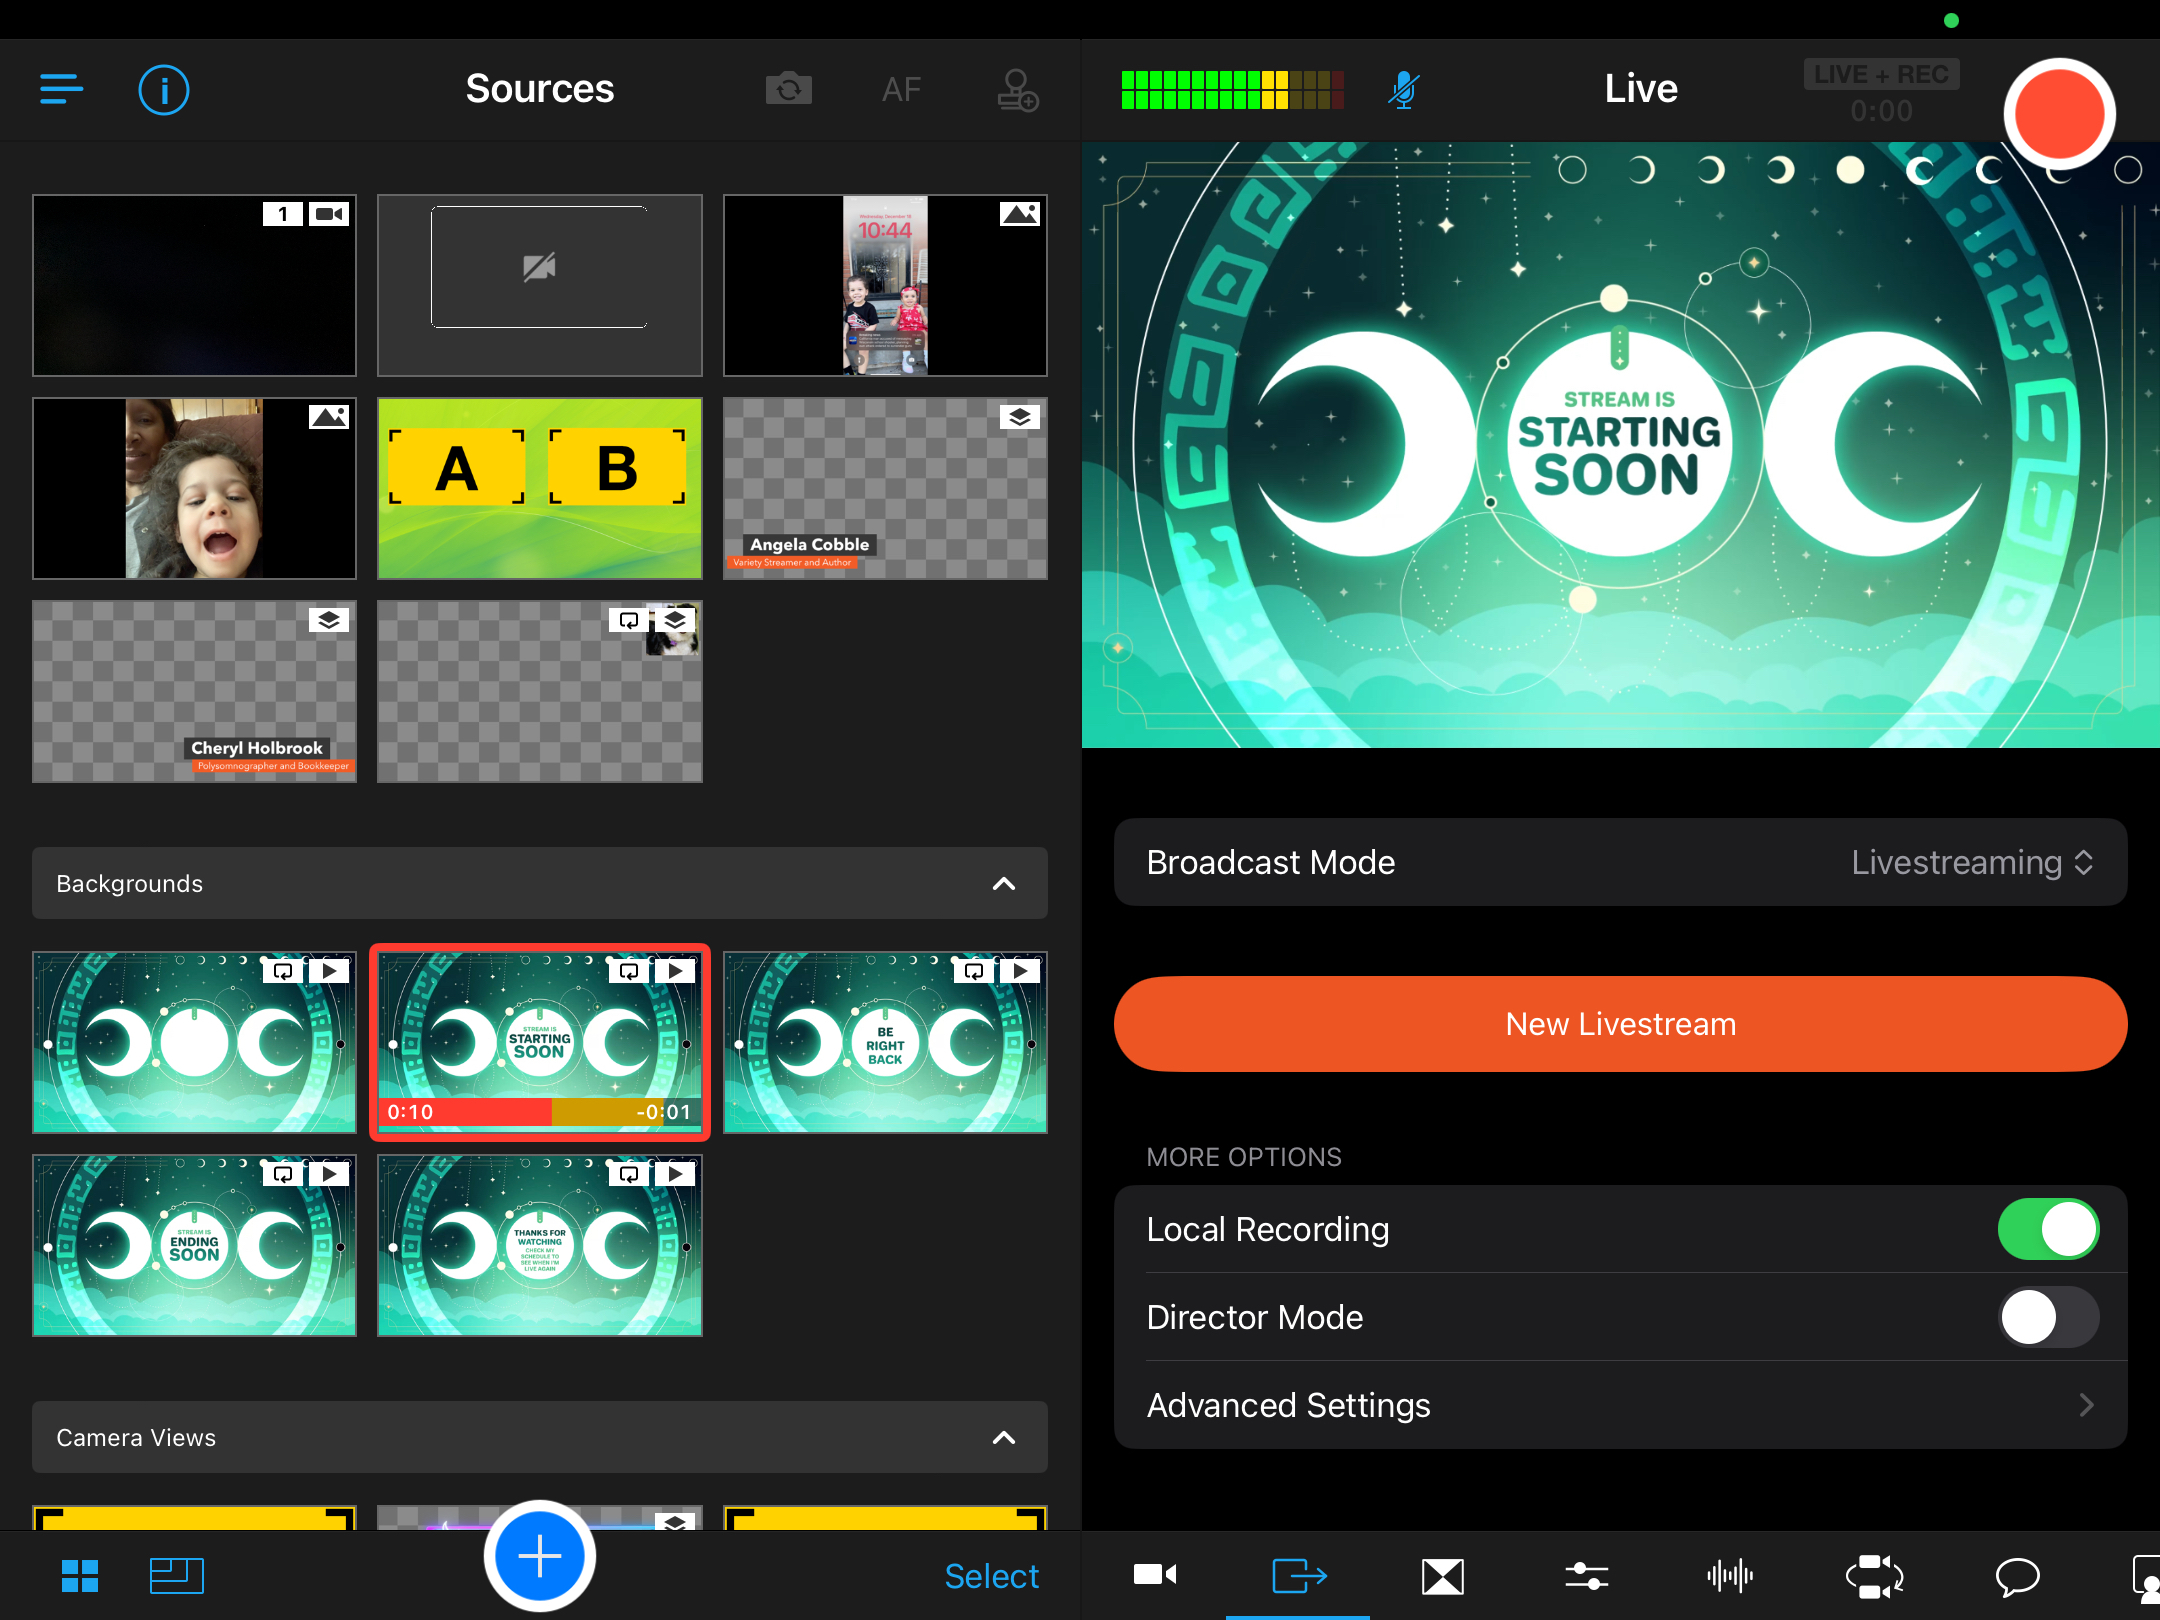
Task: Collapse the Camera Views section
Action: [1003, 1438]
